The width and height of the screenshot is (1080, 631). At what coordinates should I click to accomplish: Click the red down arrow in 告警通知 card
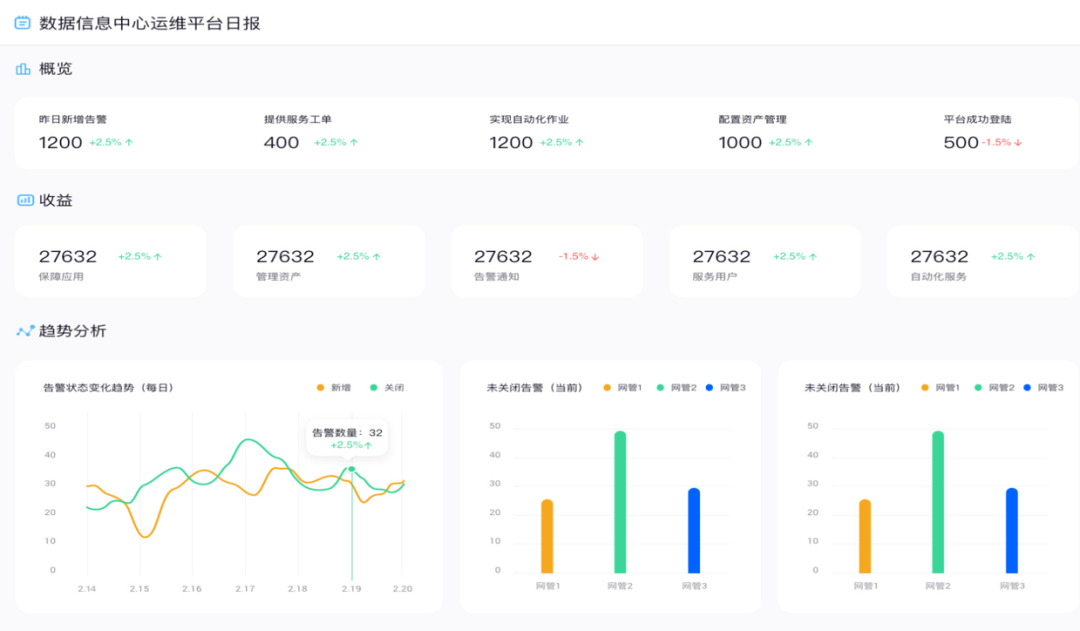pyautogui.click(x=595, y=257)
